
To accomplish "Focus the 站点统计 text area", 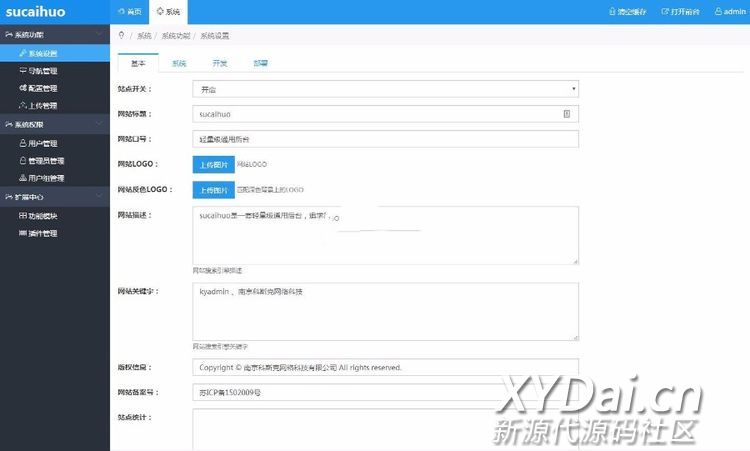I will point(386,429).
